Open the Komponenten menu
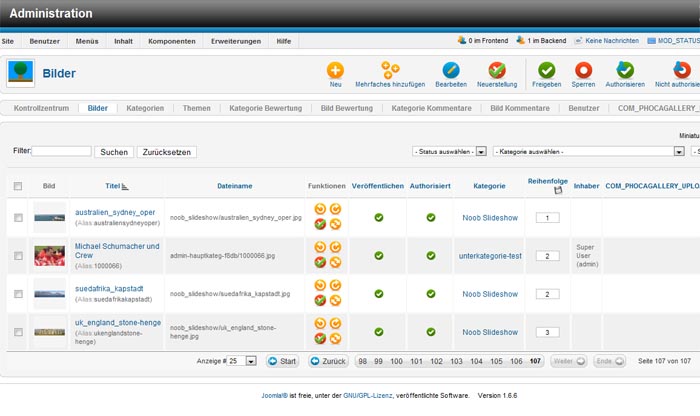 [171, 41]
